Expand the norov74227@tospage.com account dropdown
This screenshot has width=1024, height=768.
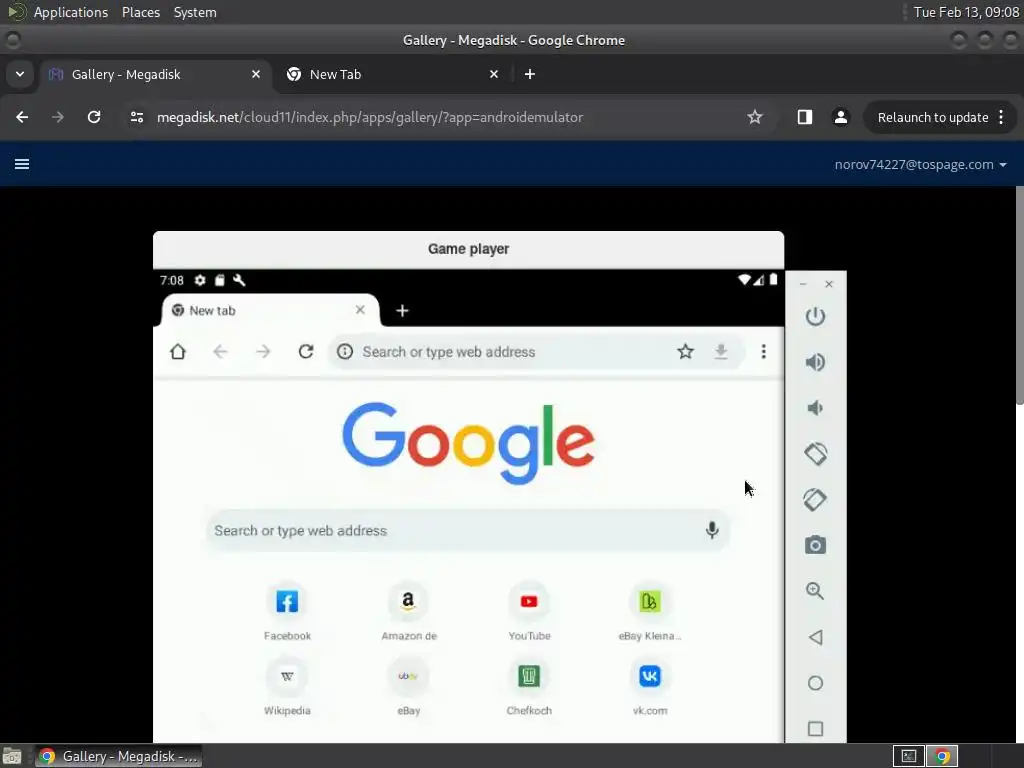pos(920,165)
